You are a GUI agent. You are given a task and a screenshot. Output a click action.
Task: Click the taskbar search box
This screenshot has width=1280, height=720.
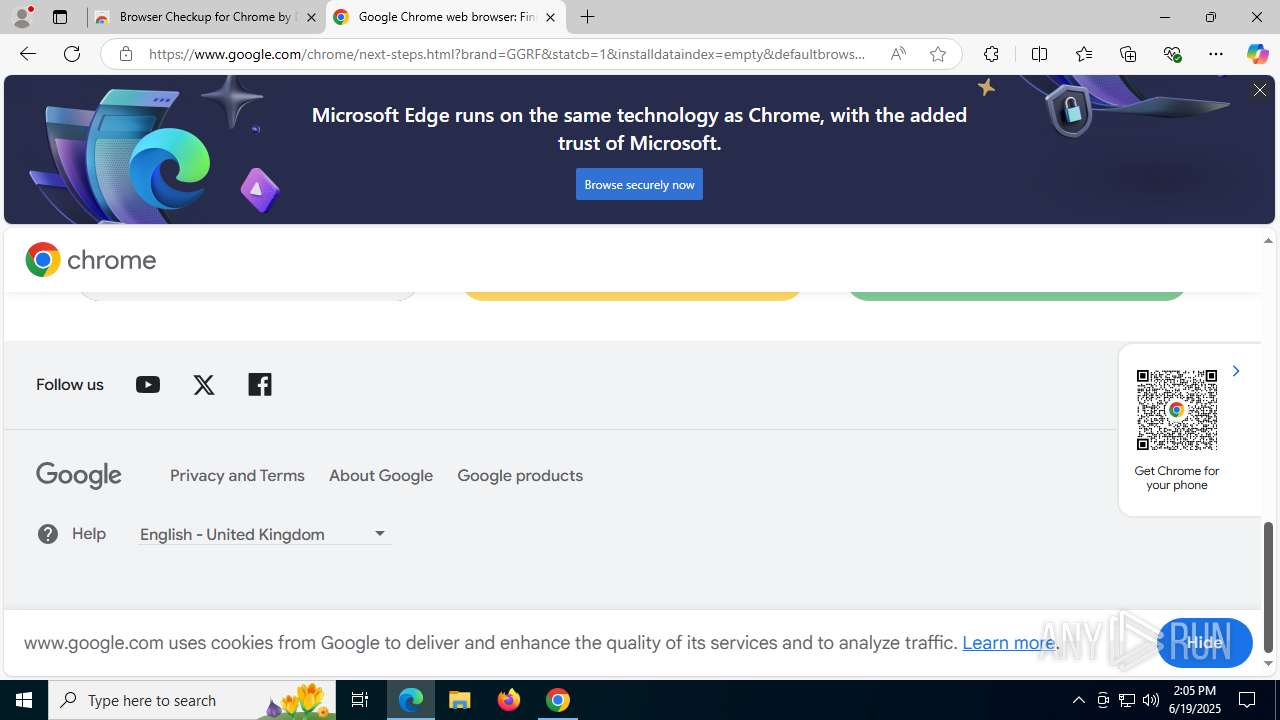coord(191,700)
